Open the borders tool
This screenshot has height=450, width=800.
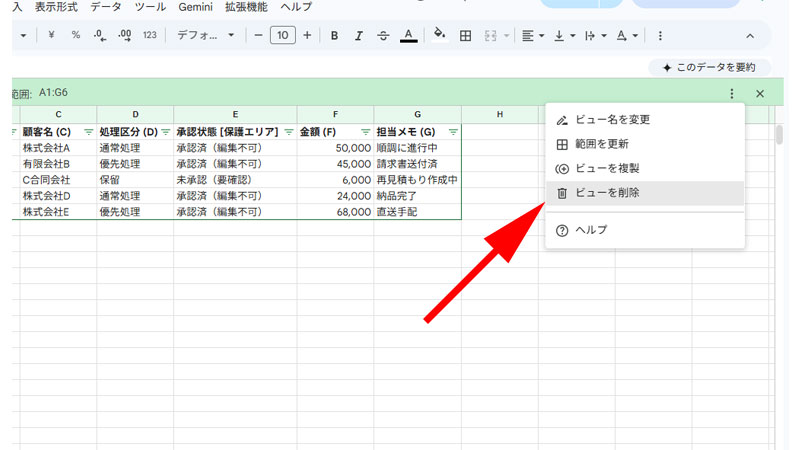465,36
